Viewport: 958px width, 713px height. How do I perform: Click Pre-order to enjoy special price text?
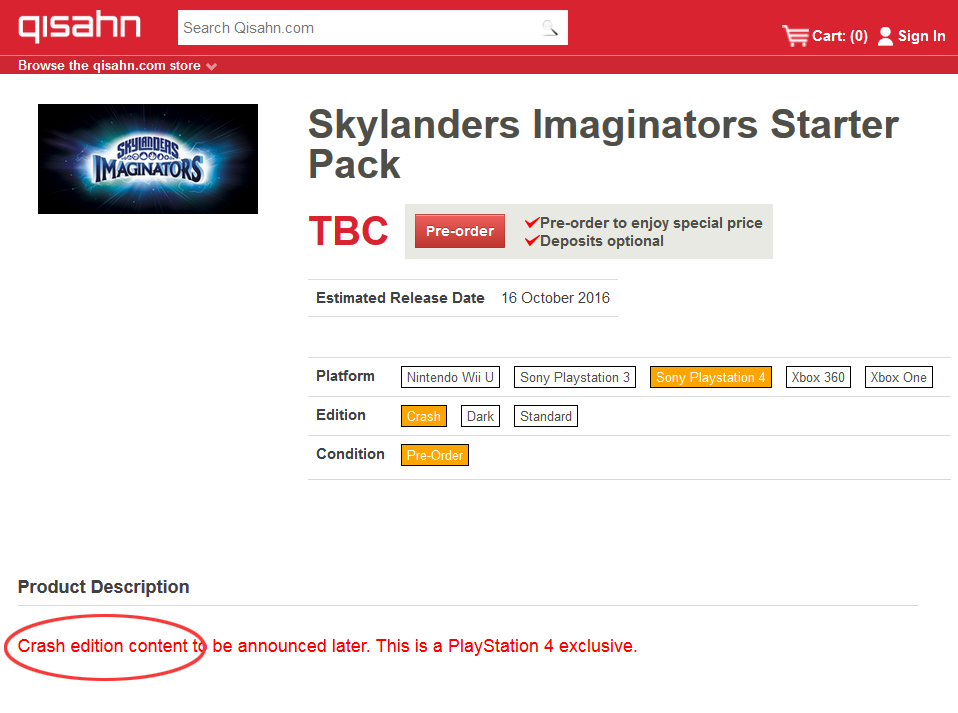coord(651,222)
